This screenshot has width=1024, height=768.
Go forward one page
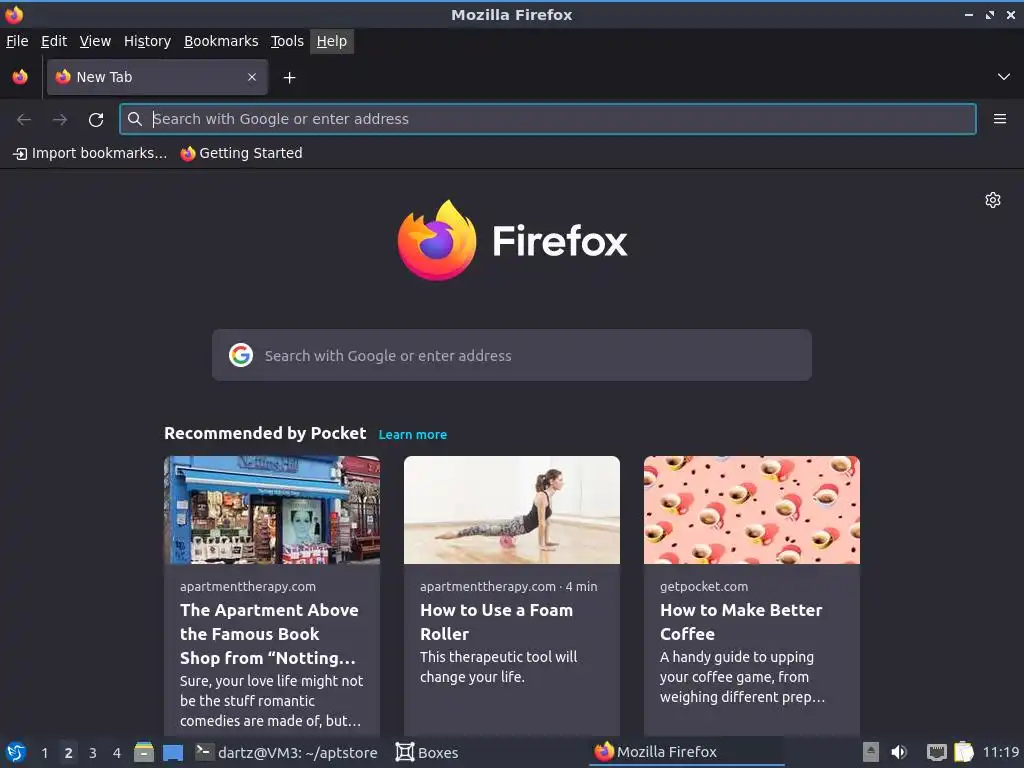[60, 120]
